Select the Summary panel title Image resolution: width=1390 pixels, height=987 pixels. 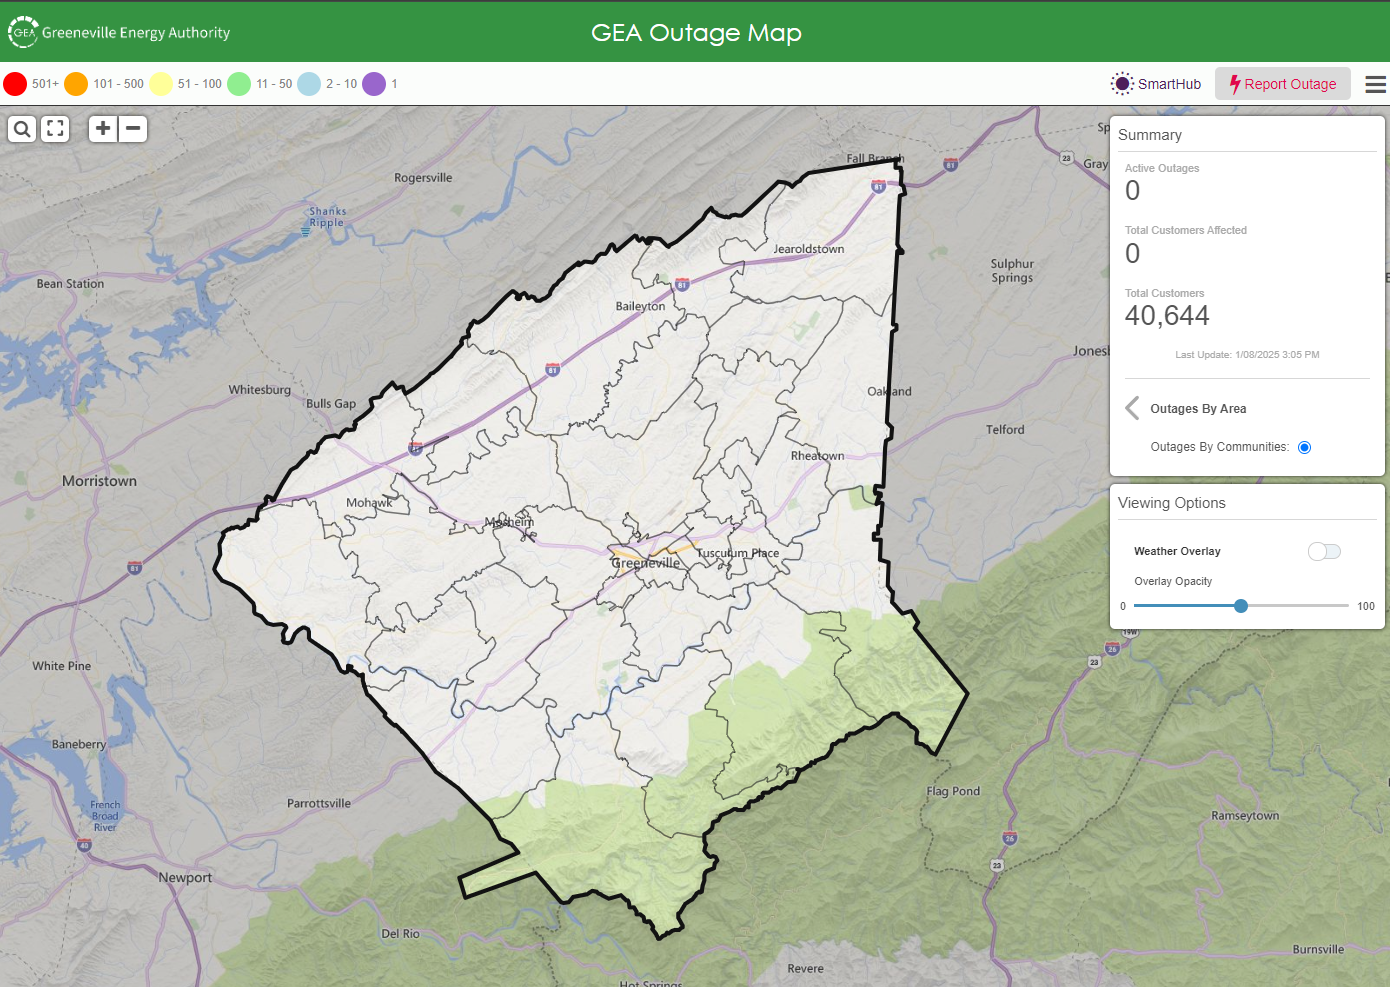pyautogui.click(x=1150, y=134)
